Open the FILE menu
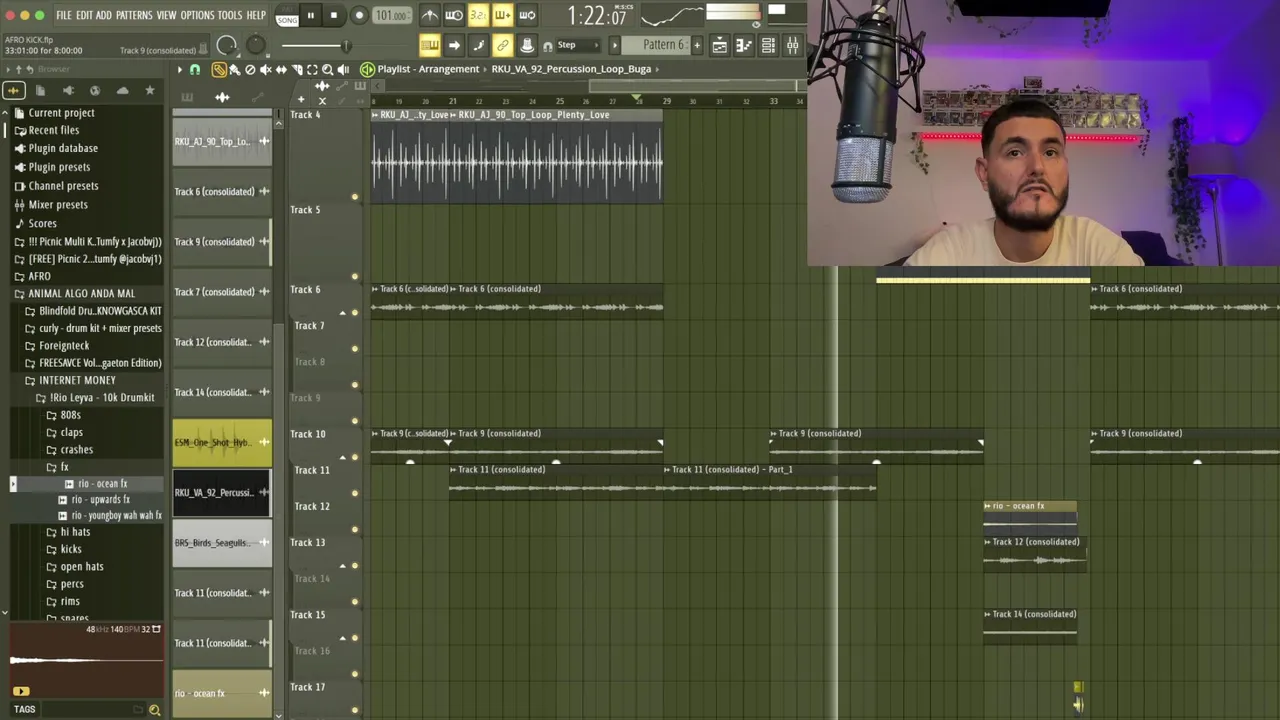This screenshot has width=1280, height=720. click(x=64, y=15)
